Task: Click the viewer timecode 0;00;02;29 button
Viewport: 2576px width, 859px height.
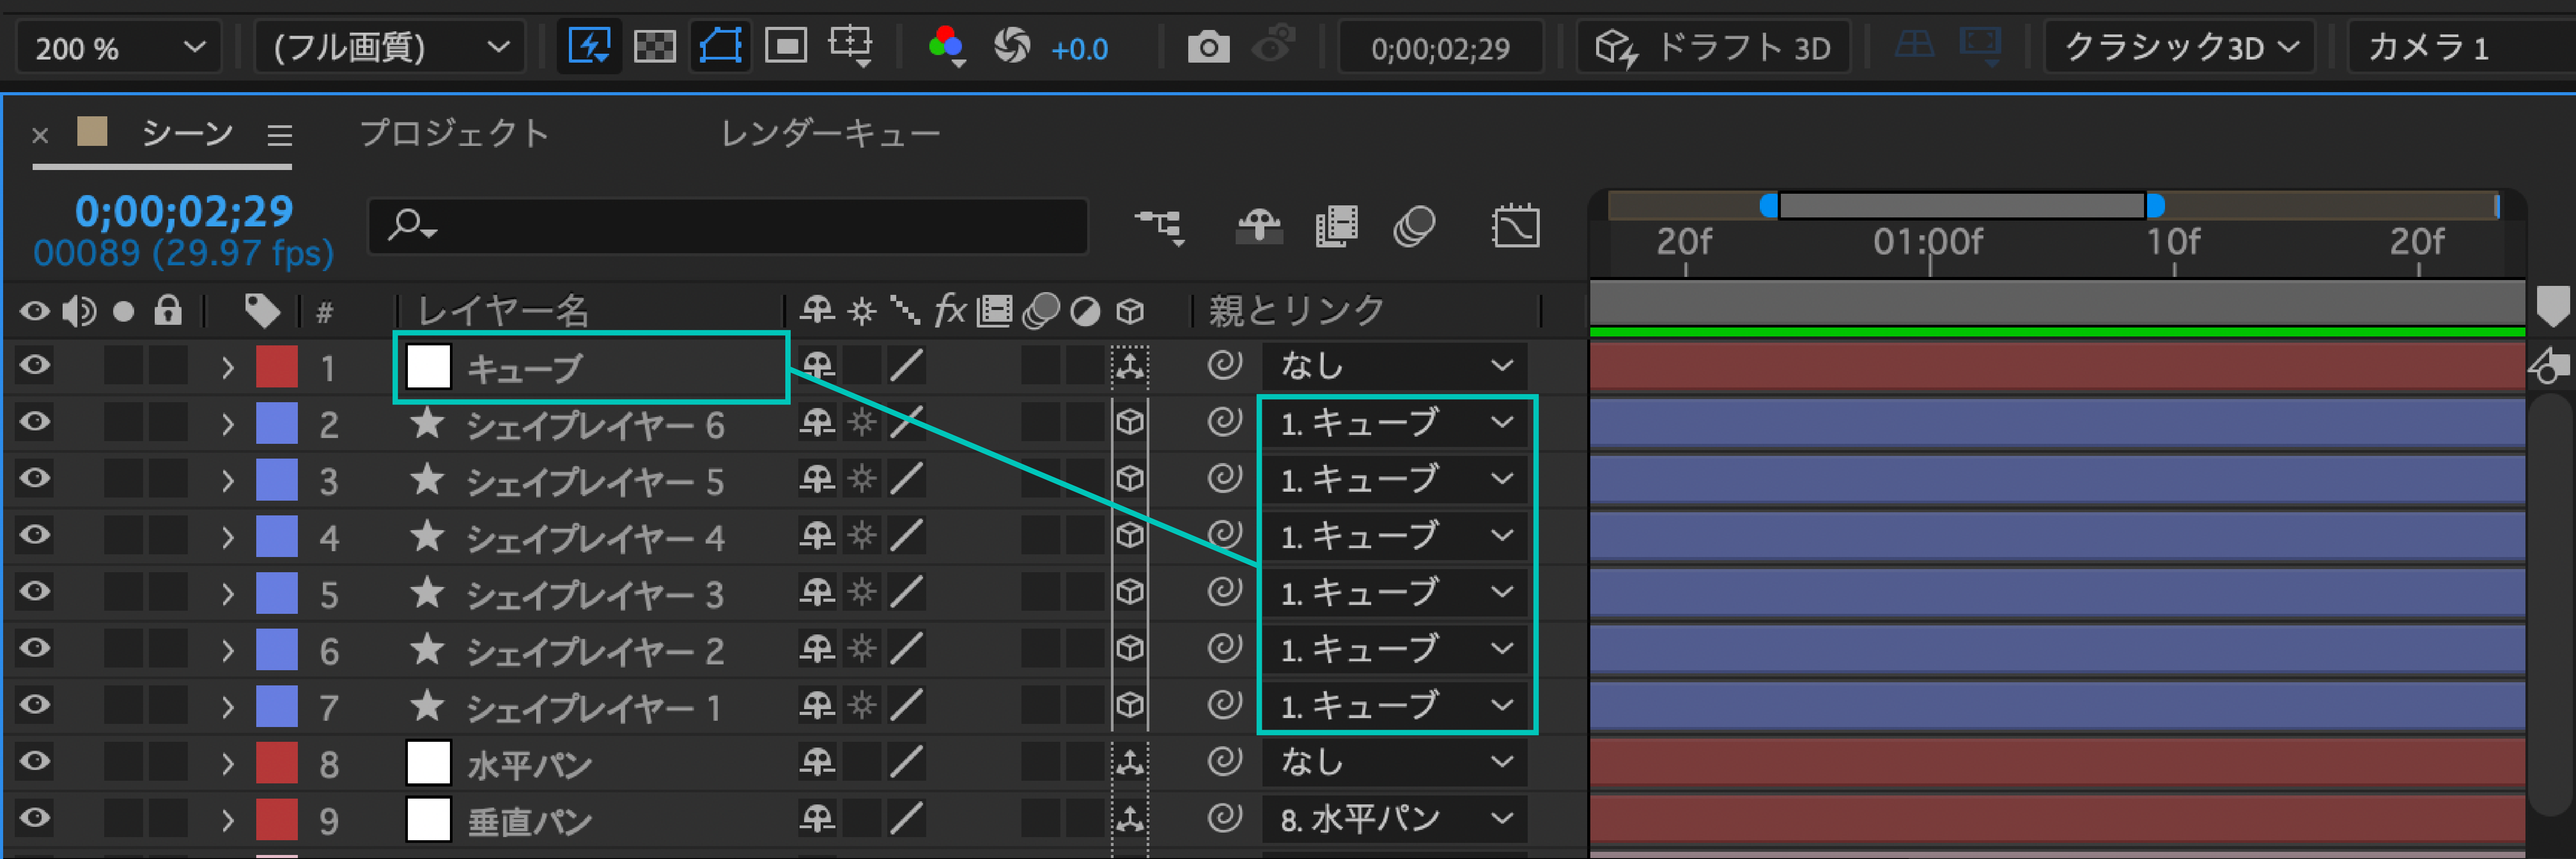Action: pyautogui.click(x=1440, y=48)
